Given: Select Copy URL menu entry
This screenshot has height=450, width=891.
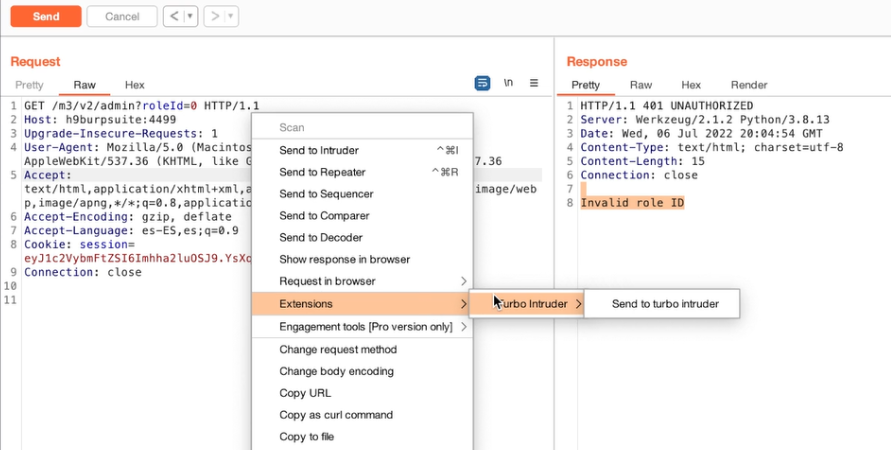Looking at the screenshot, I should coord(362,393).
